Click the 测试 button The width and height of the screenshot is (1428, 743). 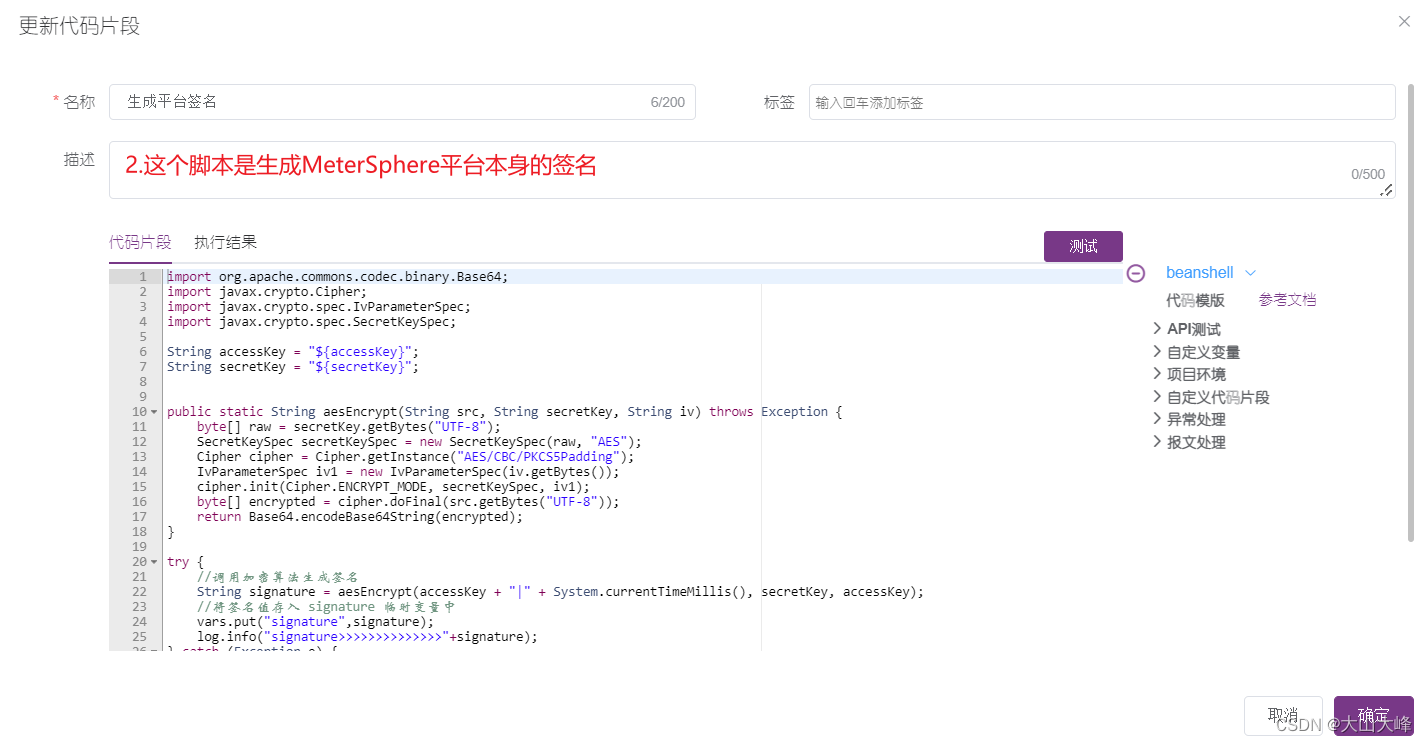[1083, 246]
